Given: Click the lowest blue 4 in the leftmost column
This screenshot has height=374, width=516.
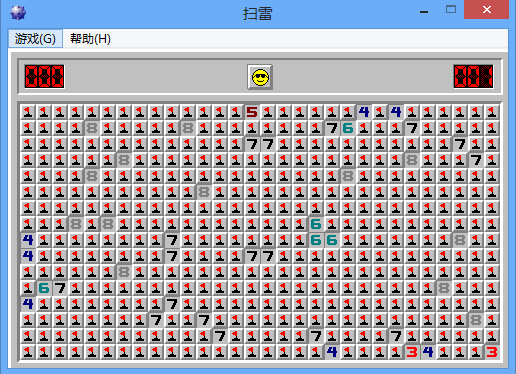Looking at the screenshot, I should tap(28, 304).
